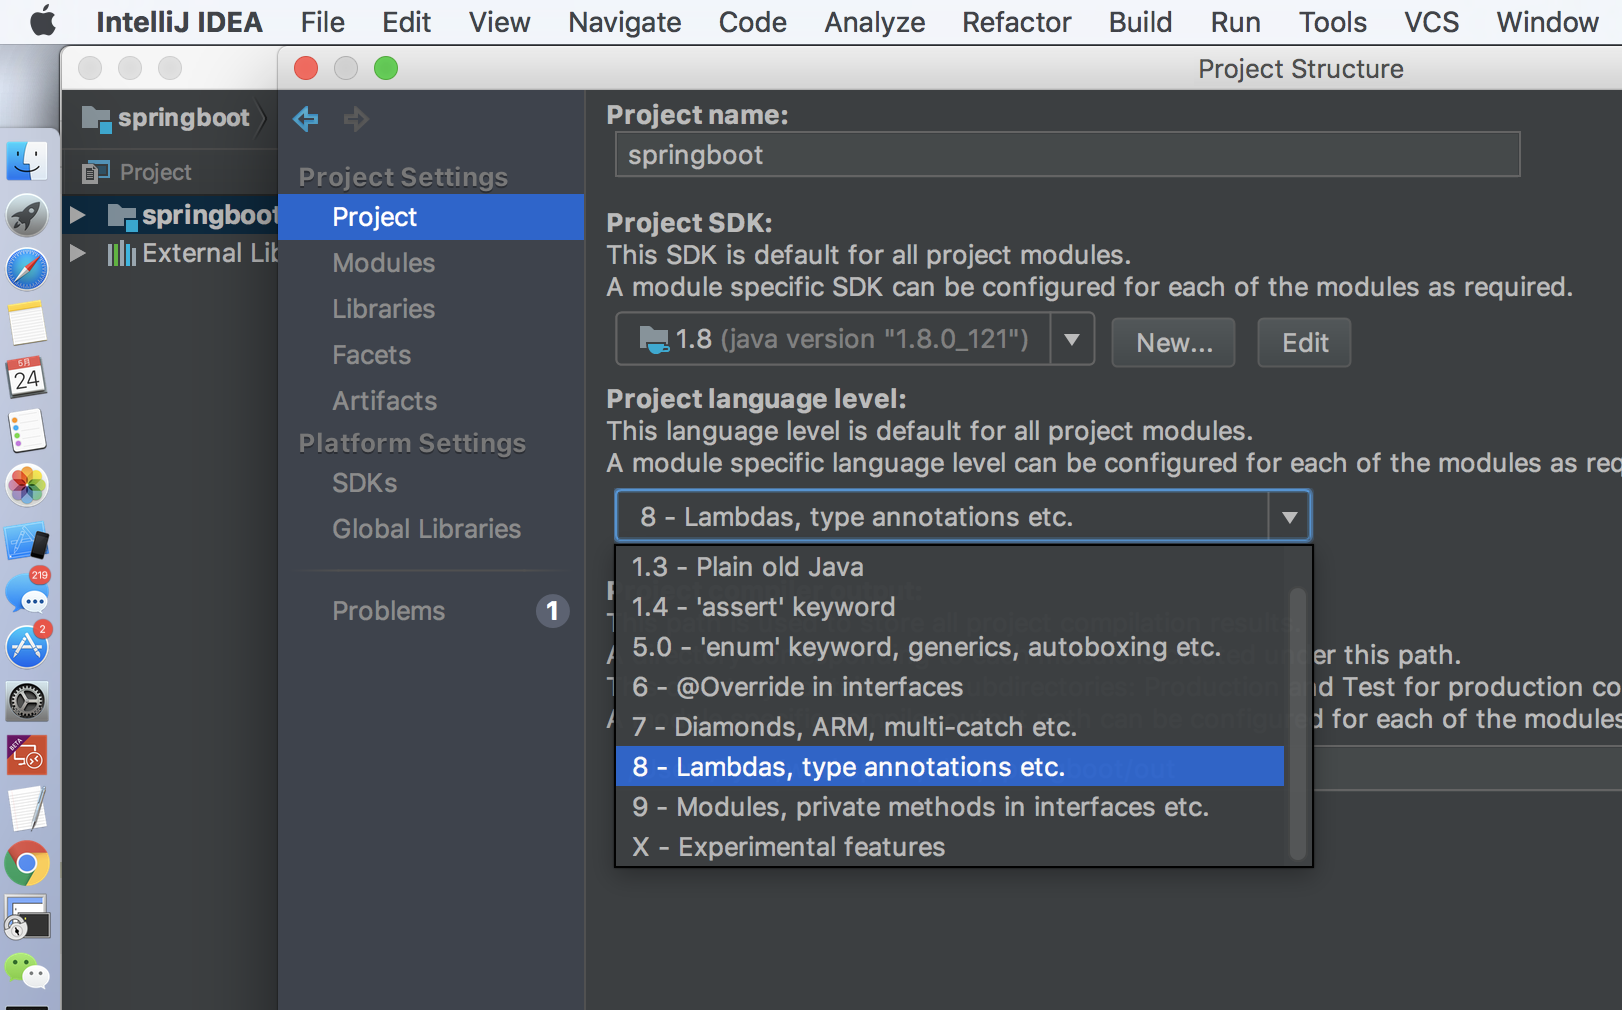The width and height of the screenshot is (1622, 1010).
Task: Select '1.3 - Plain old Java' level
Action: [x=950, y=567]
